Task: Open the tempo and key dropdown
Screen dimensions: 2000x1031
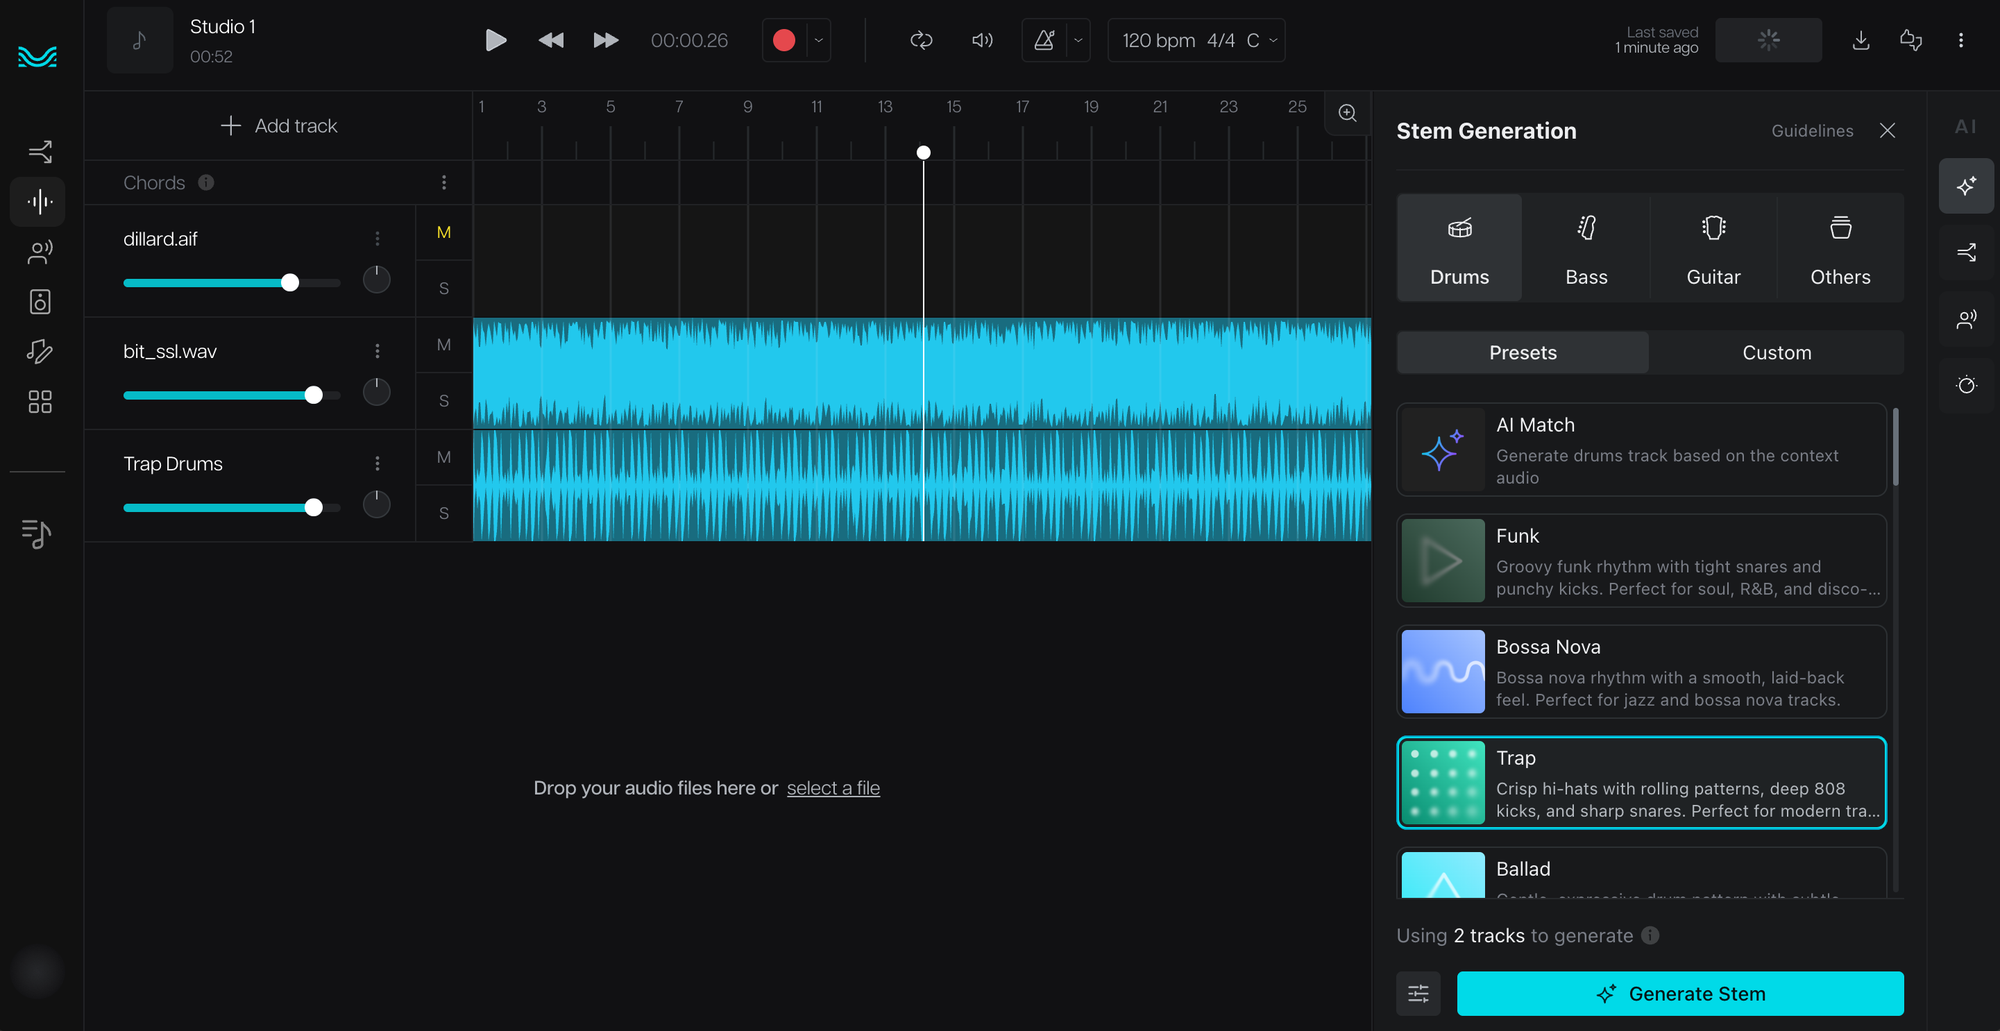Action: (1197, 40)
